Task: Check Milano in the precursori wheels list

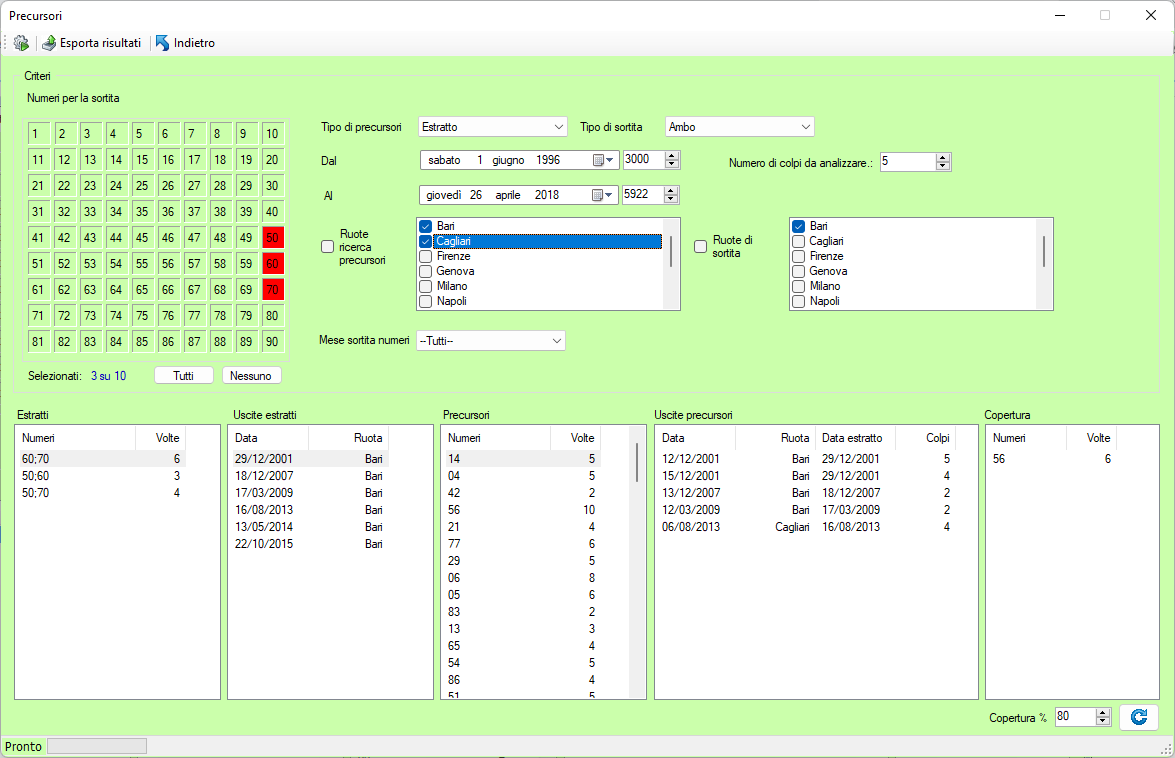Action: [x=426, y=286]
